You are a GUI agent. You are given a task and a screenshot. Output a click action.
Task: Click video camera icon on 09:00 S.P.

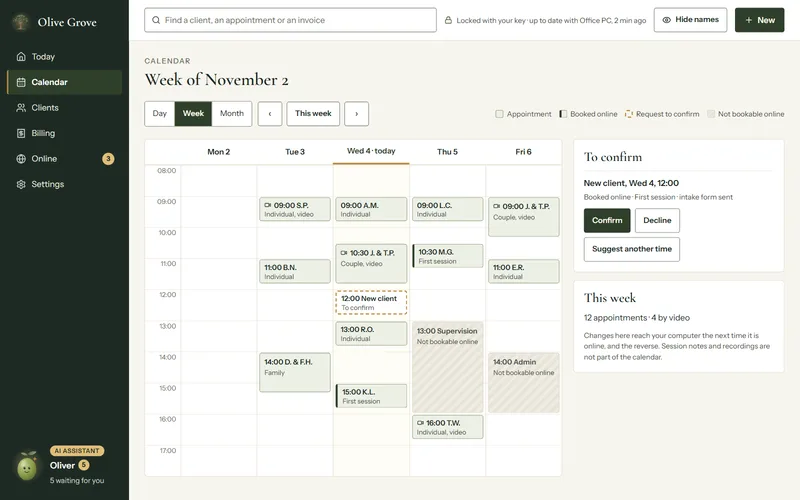[x=267, y=205]
